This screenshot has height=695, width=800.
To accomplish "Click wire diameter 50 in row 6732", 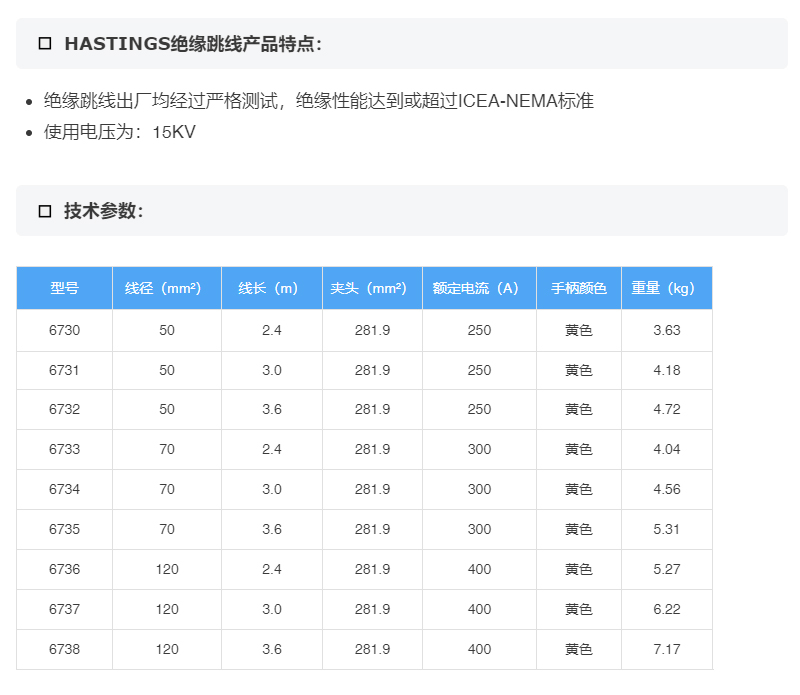I will (167, 409).
